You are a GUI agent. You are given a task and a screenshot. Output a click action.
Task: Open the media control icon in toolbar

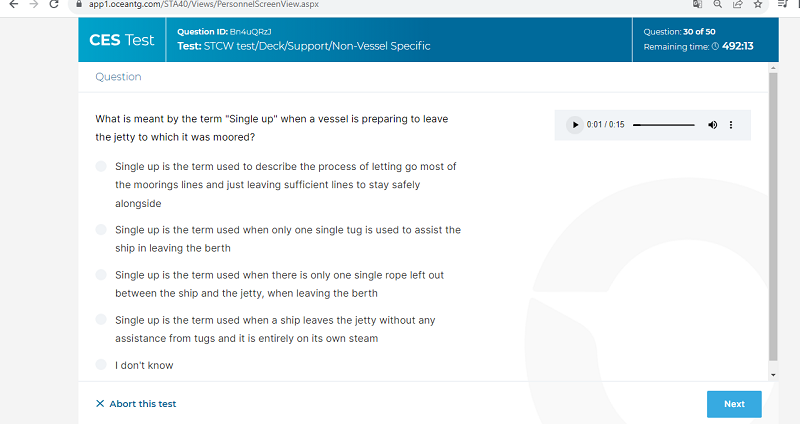783,4
